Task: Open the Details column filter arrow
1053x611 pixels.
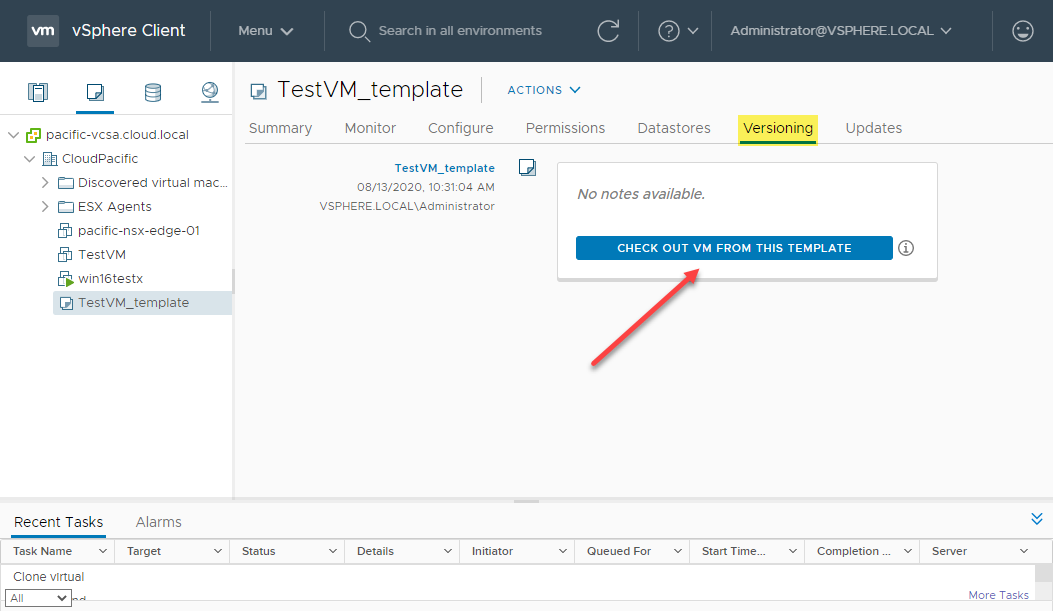Action: [x=447, y=551]
